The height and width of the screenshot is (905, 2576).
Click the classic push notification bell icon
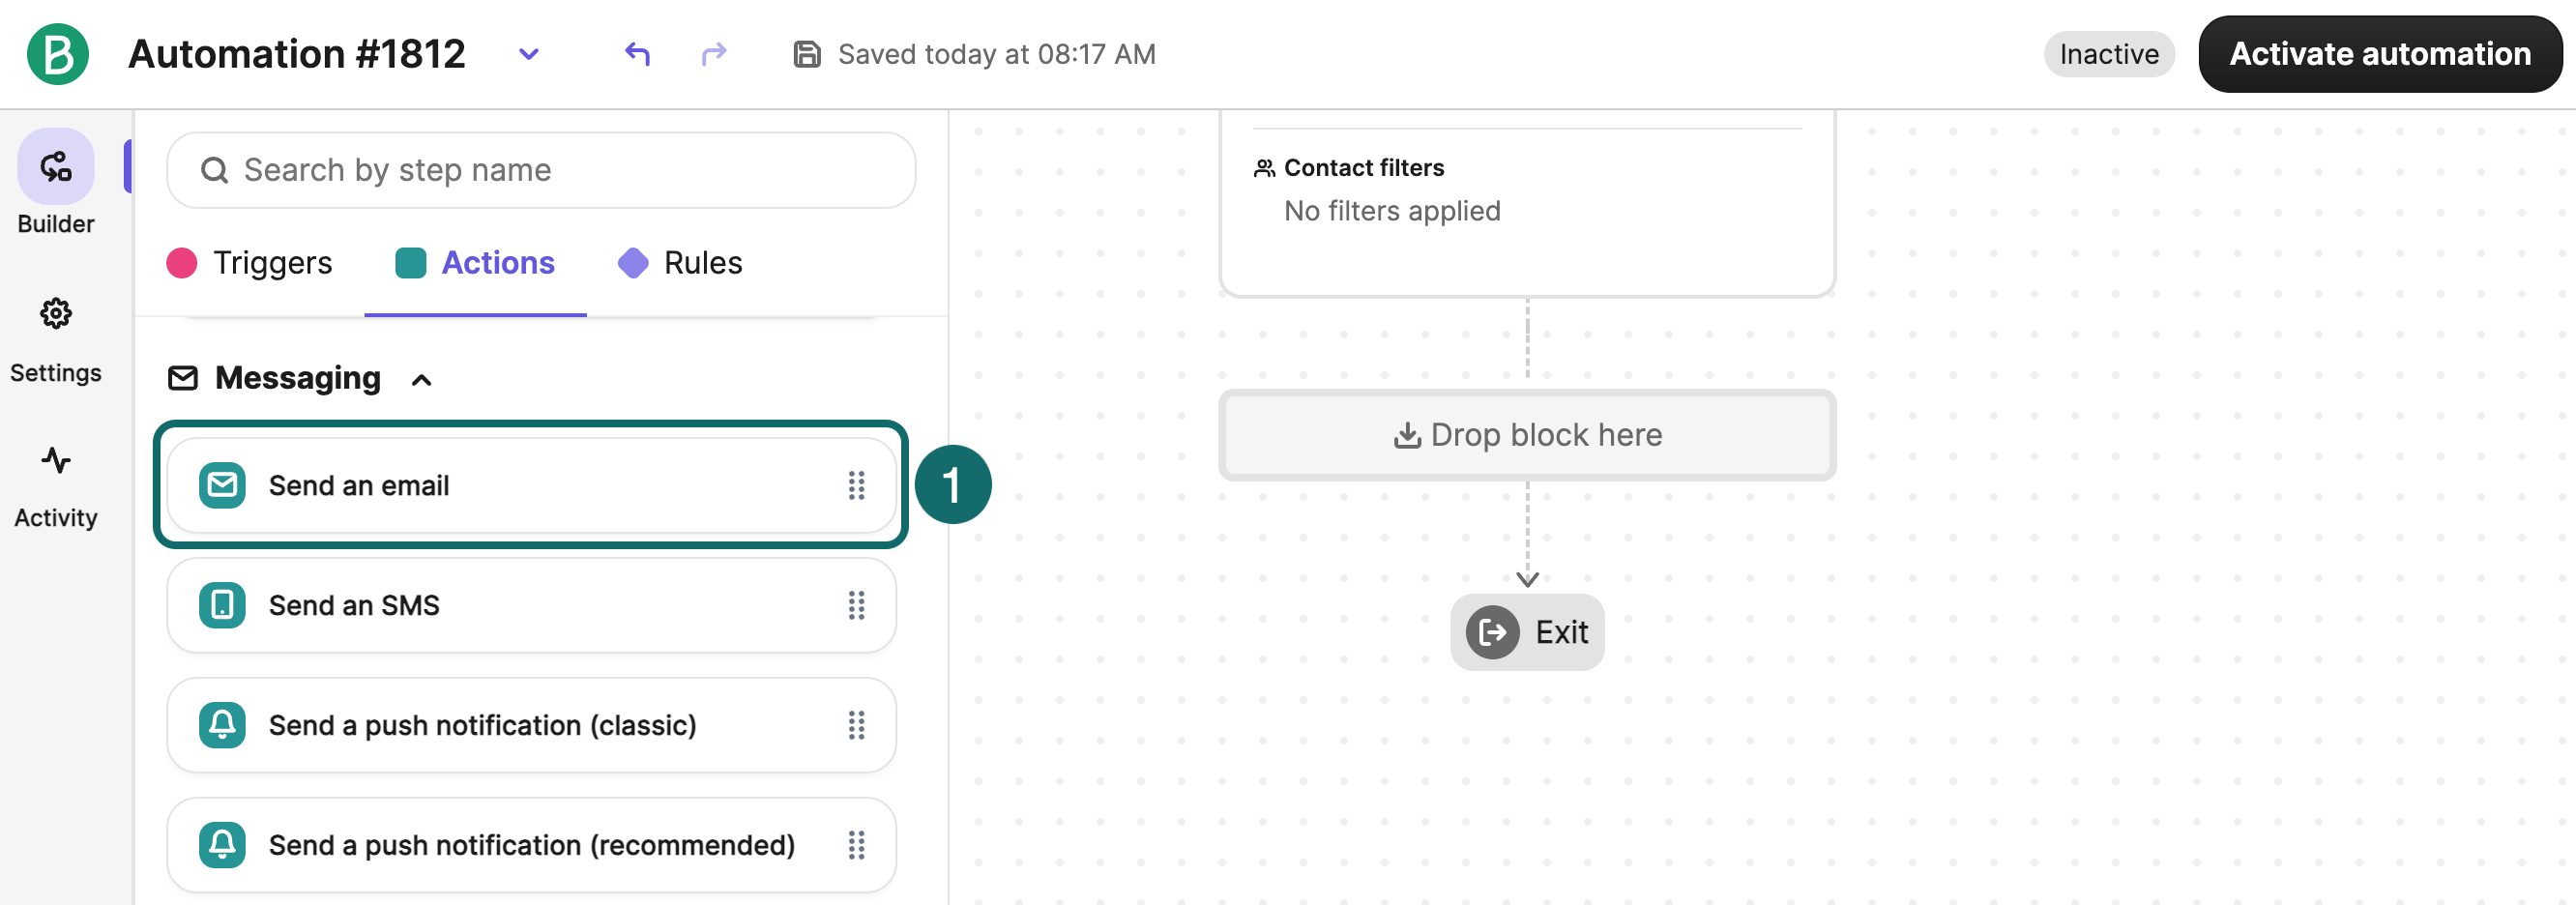[x=222, y=726]
